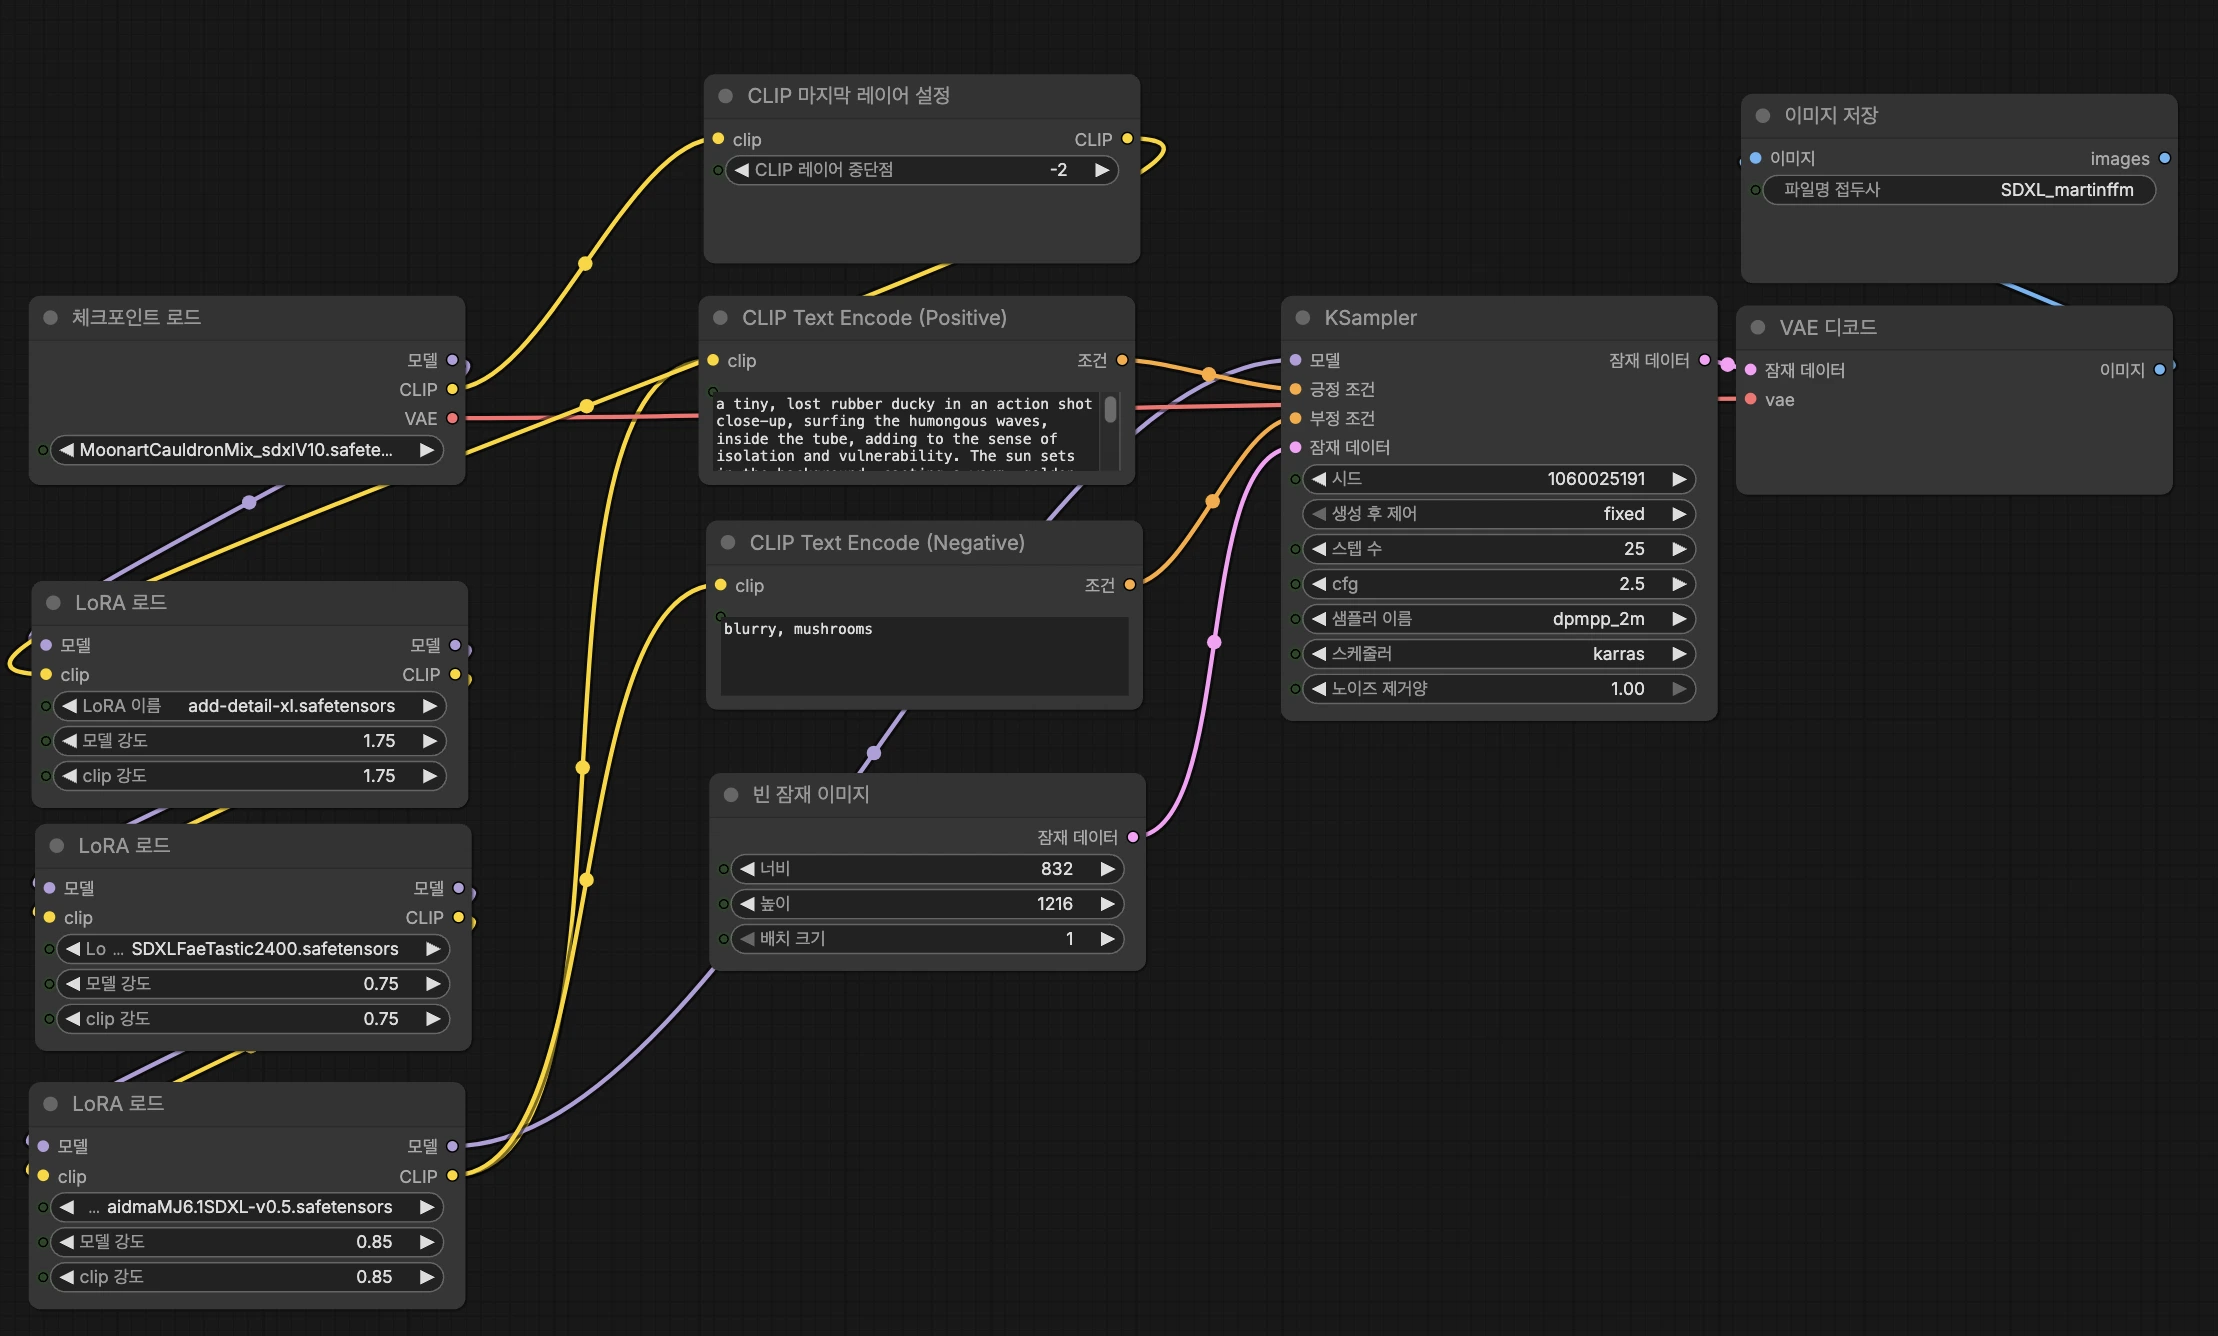Collapse the CLIP 마지막 레이어 설정 node dot
Viewport: 2218px width, 1336px height.
[x=726, y=96]
